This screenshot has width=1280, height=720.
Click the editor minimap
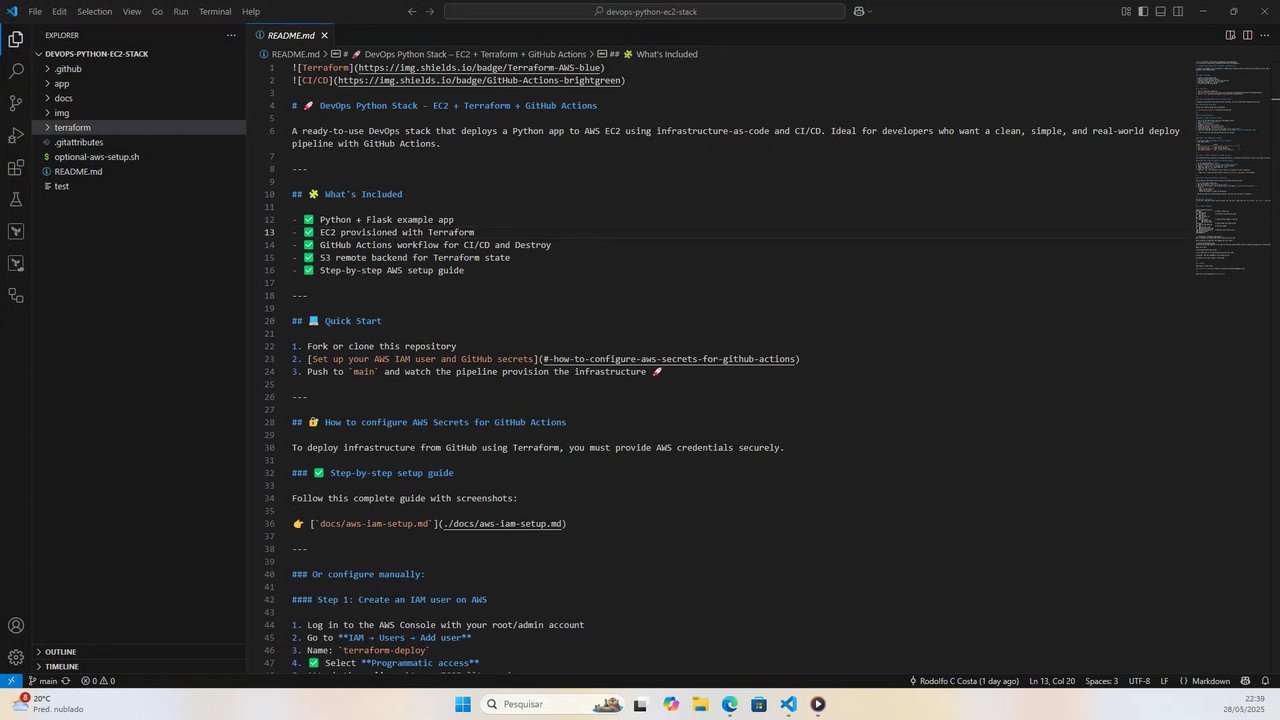1230,170
